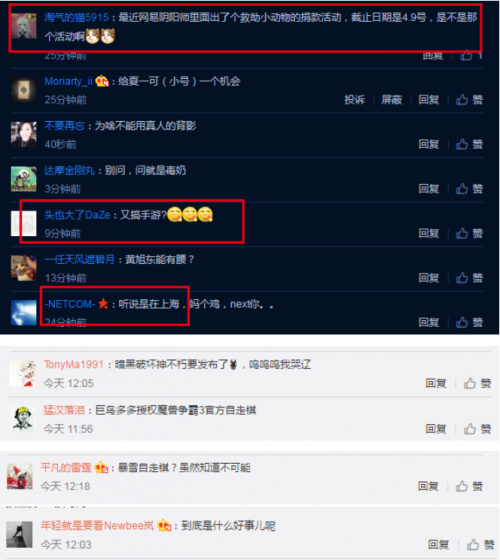
Task: Tap thumbs-up icon on 头也大了DaZe's comment
Action: click(x=462, y=233)
